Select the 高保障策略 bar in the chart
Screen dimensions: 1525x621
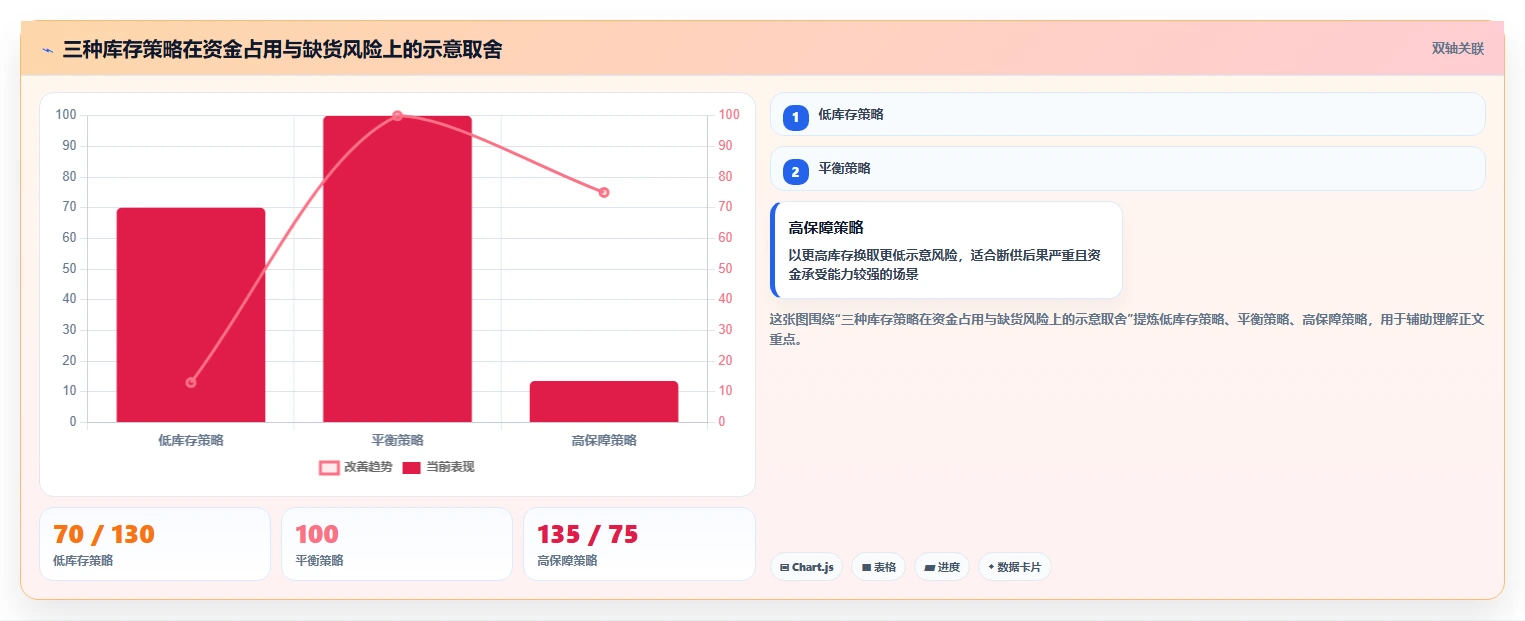point(604,402)
